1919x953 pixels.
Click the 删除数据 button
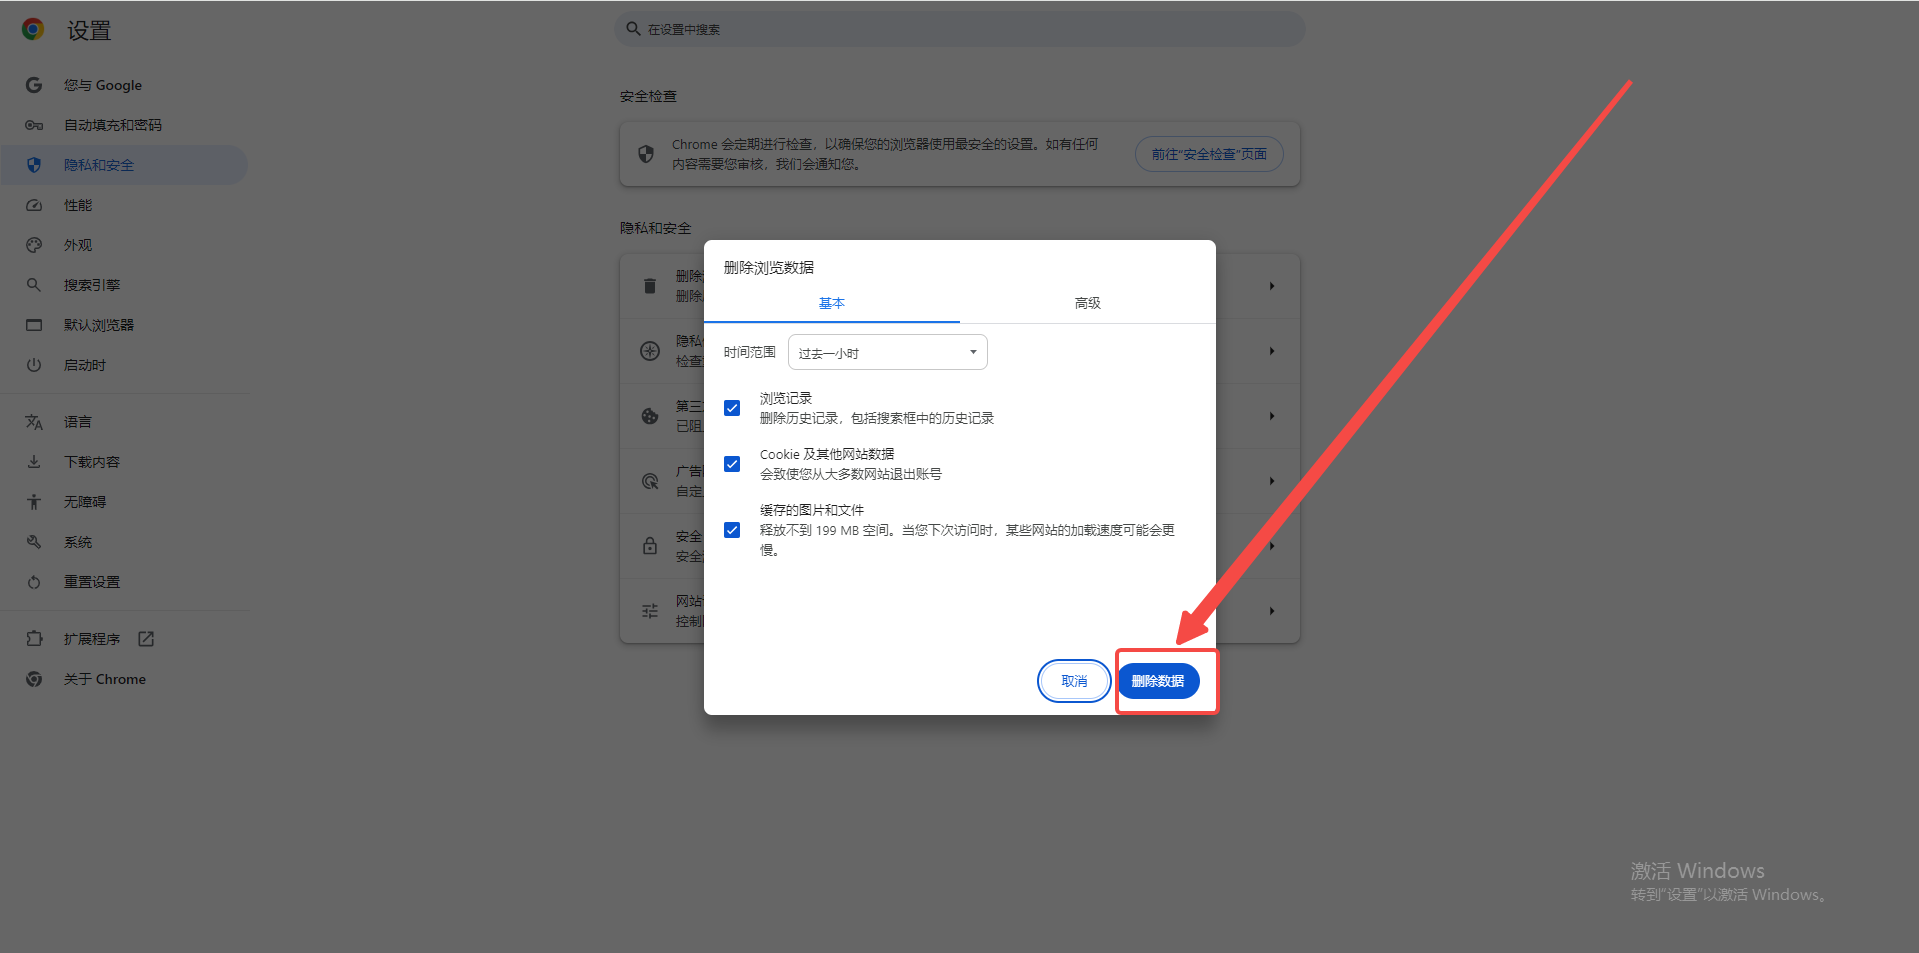coord(1158,681)
